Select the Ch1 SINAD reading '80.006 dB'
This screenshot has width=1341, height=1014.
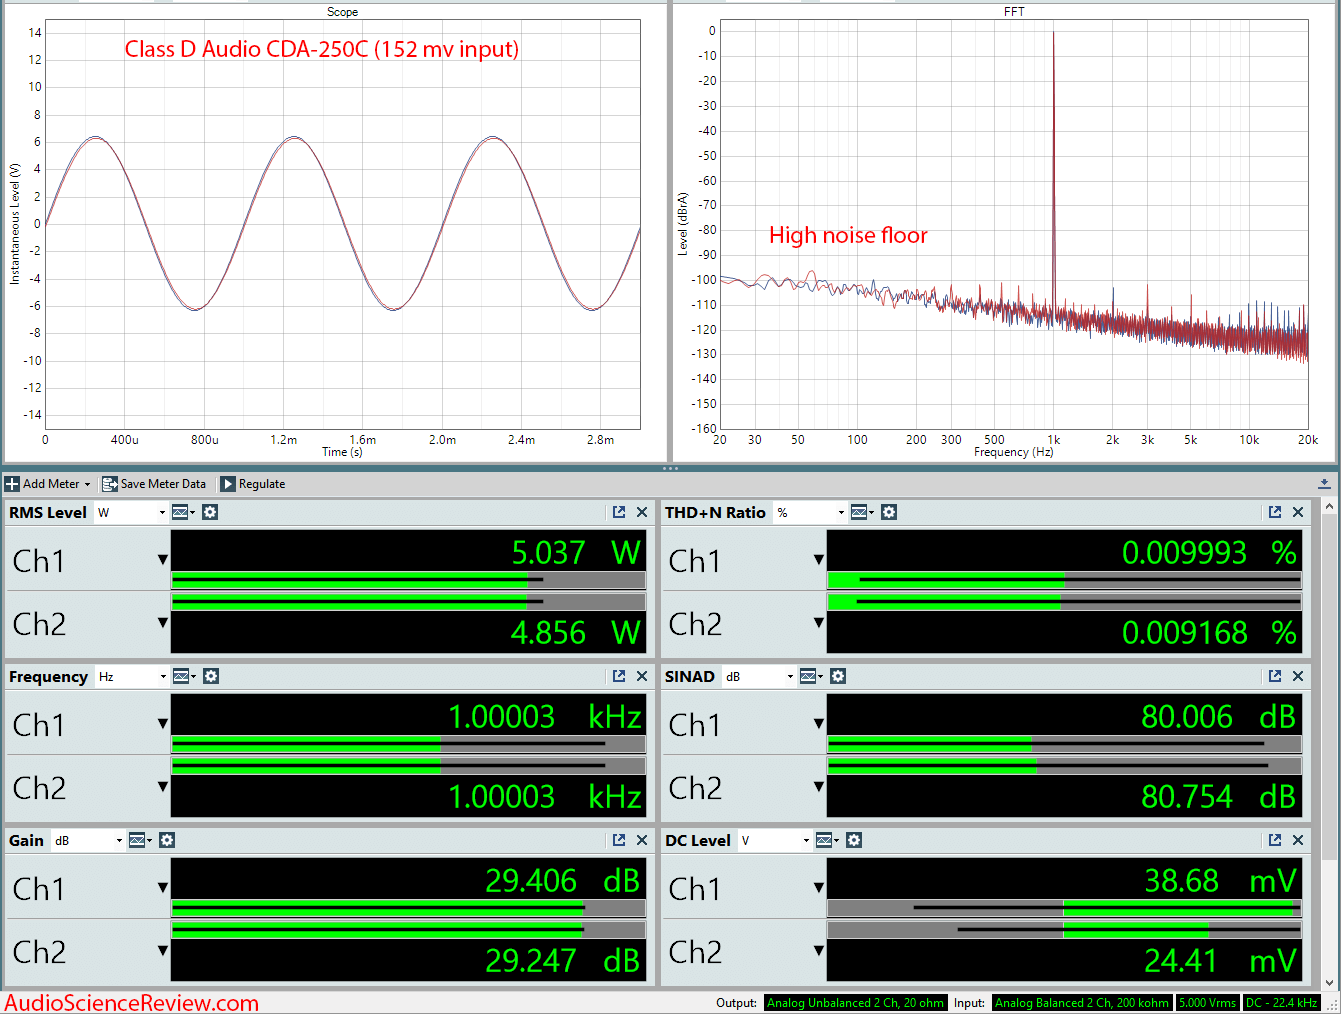coord(1218,717)
